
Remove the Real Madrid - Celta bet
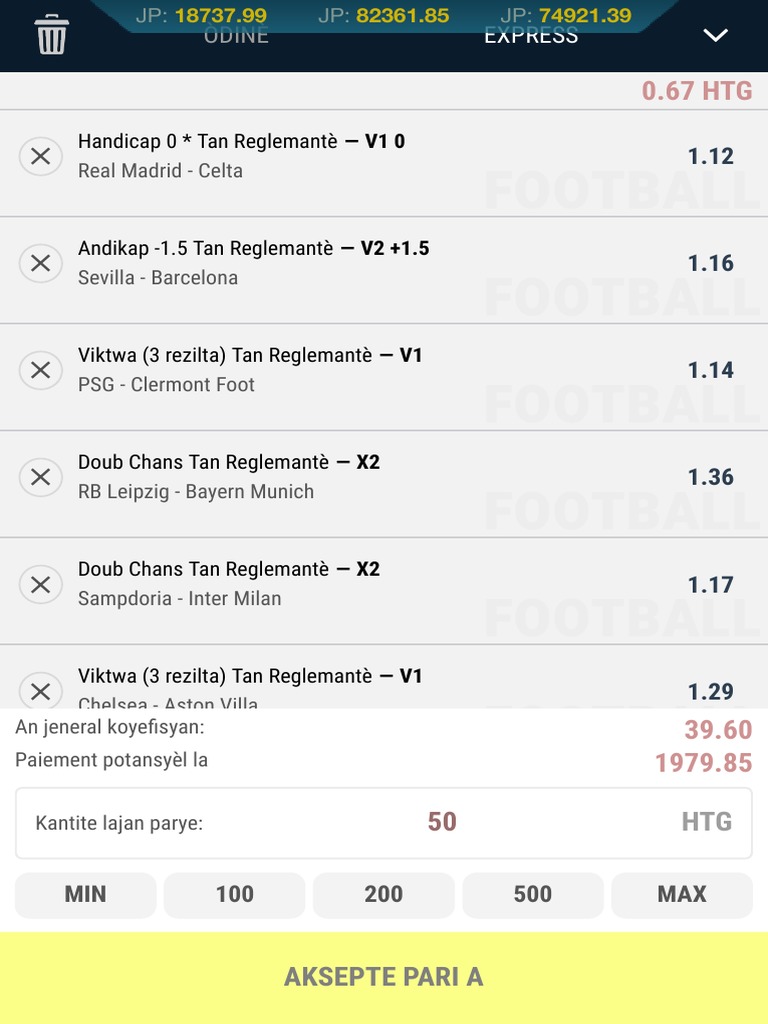[x=41, y=156]
